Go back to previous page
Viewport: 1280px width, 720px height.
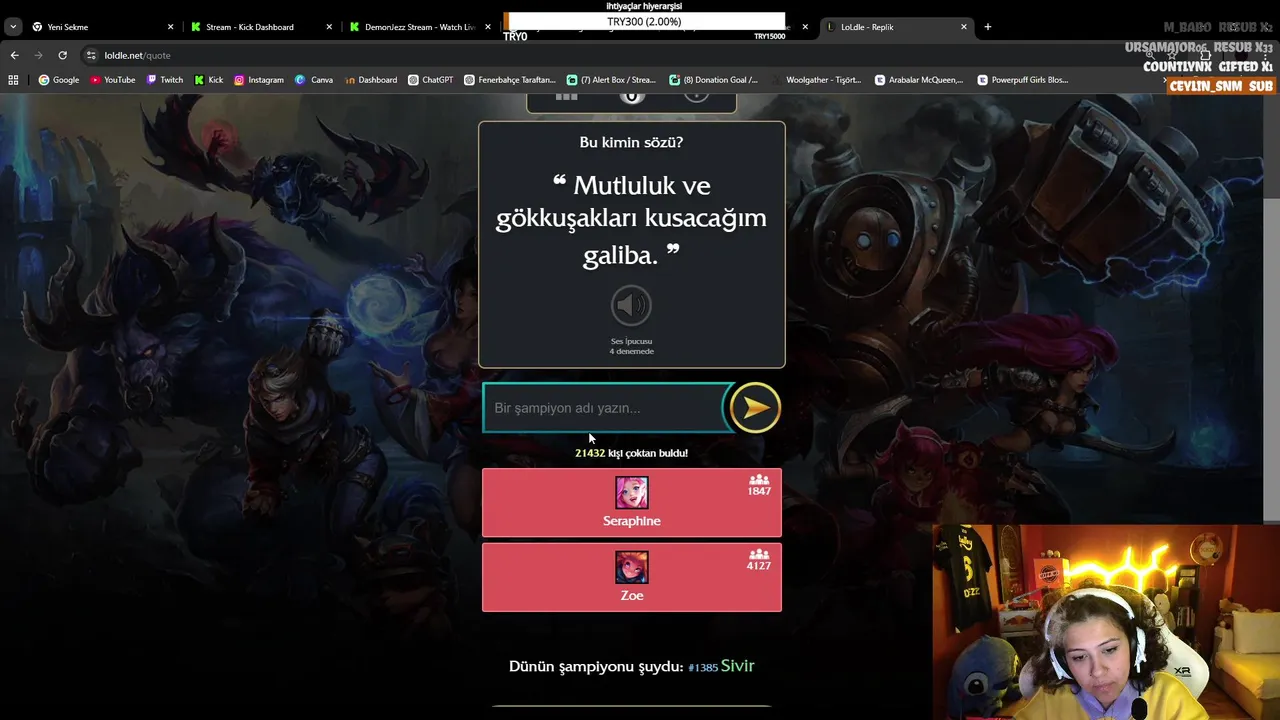[14, 55]
